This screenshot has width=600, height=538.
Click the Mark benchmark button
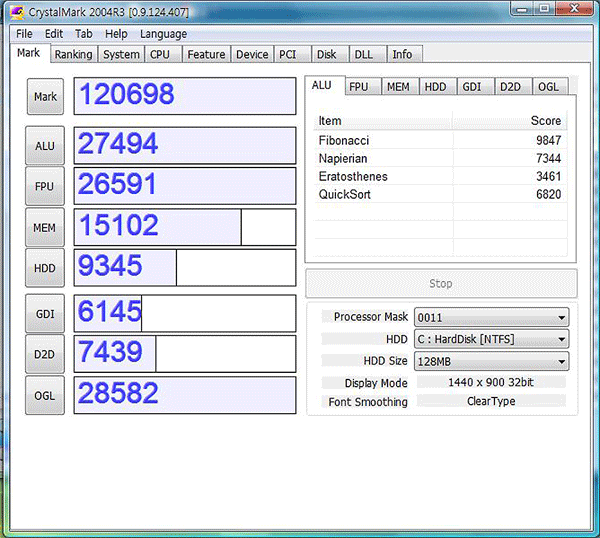[x=45, y=96]
